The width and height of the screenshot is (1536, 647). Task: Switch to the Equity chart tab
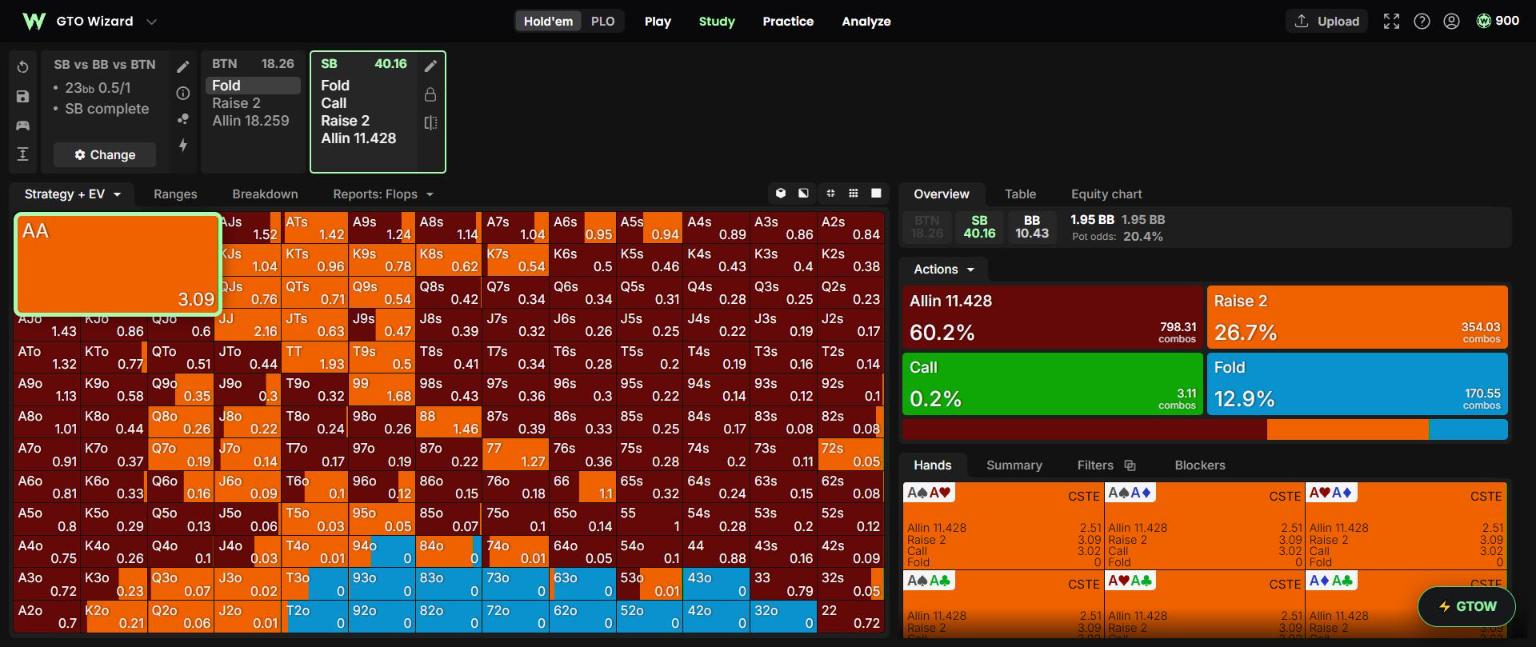pyautogui.click(x=1106, y=194)
